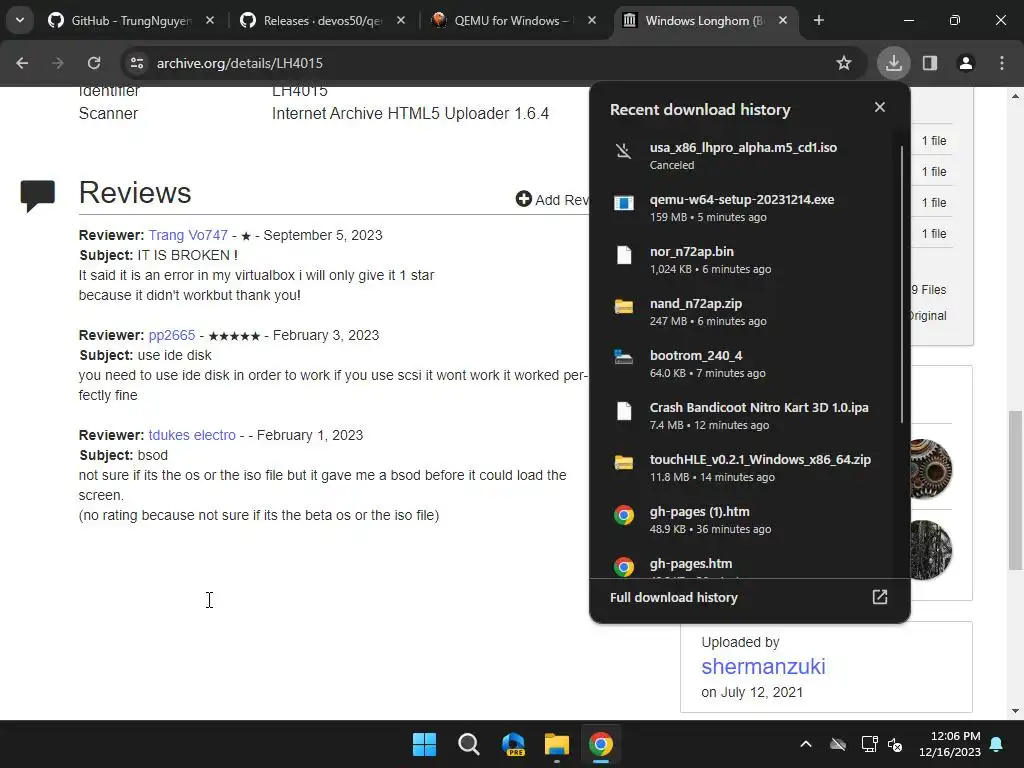Click Add Review button
Screen dimensions: 1024x768
pos(552,200)
